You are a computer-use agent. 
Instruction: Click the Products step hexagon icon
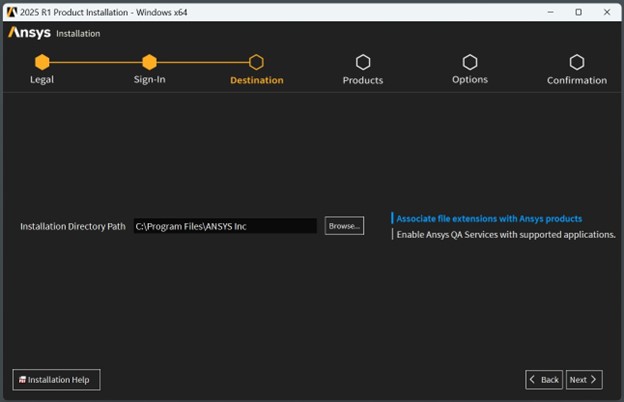point(363,62)
